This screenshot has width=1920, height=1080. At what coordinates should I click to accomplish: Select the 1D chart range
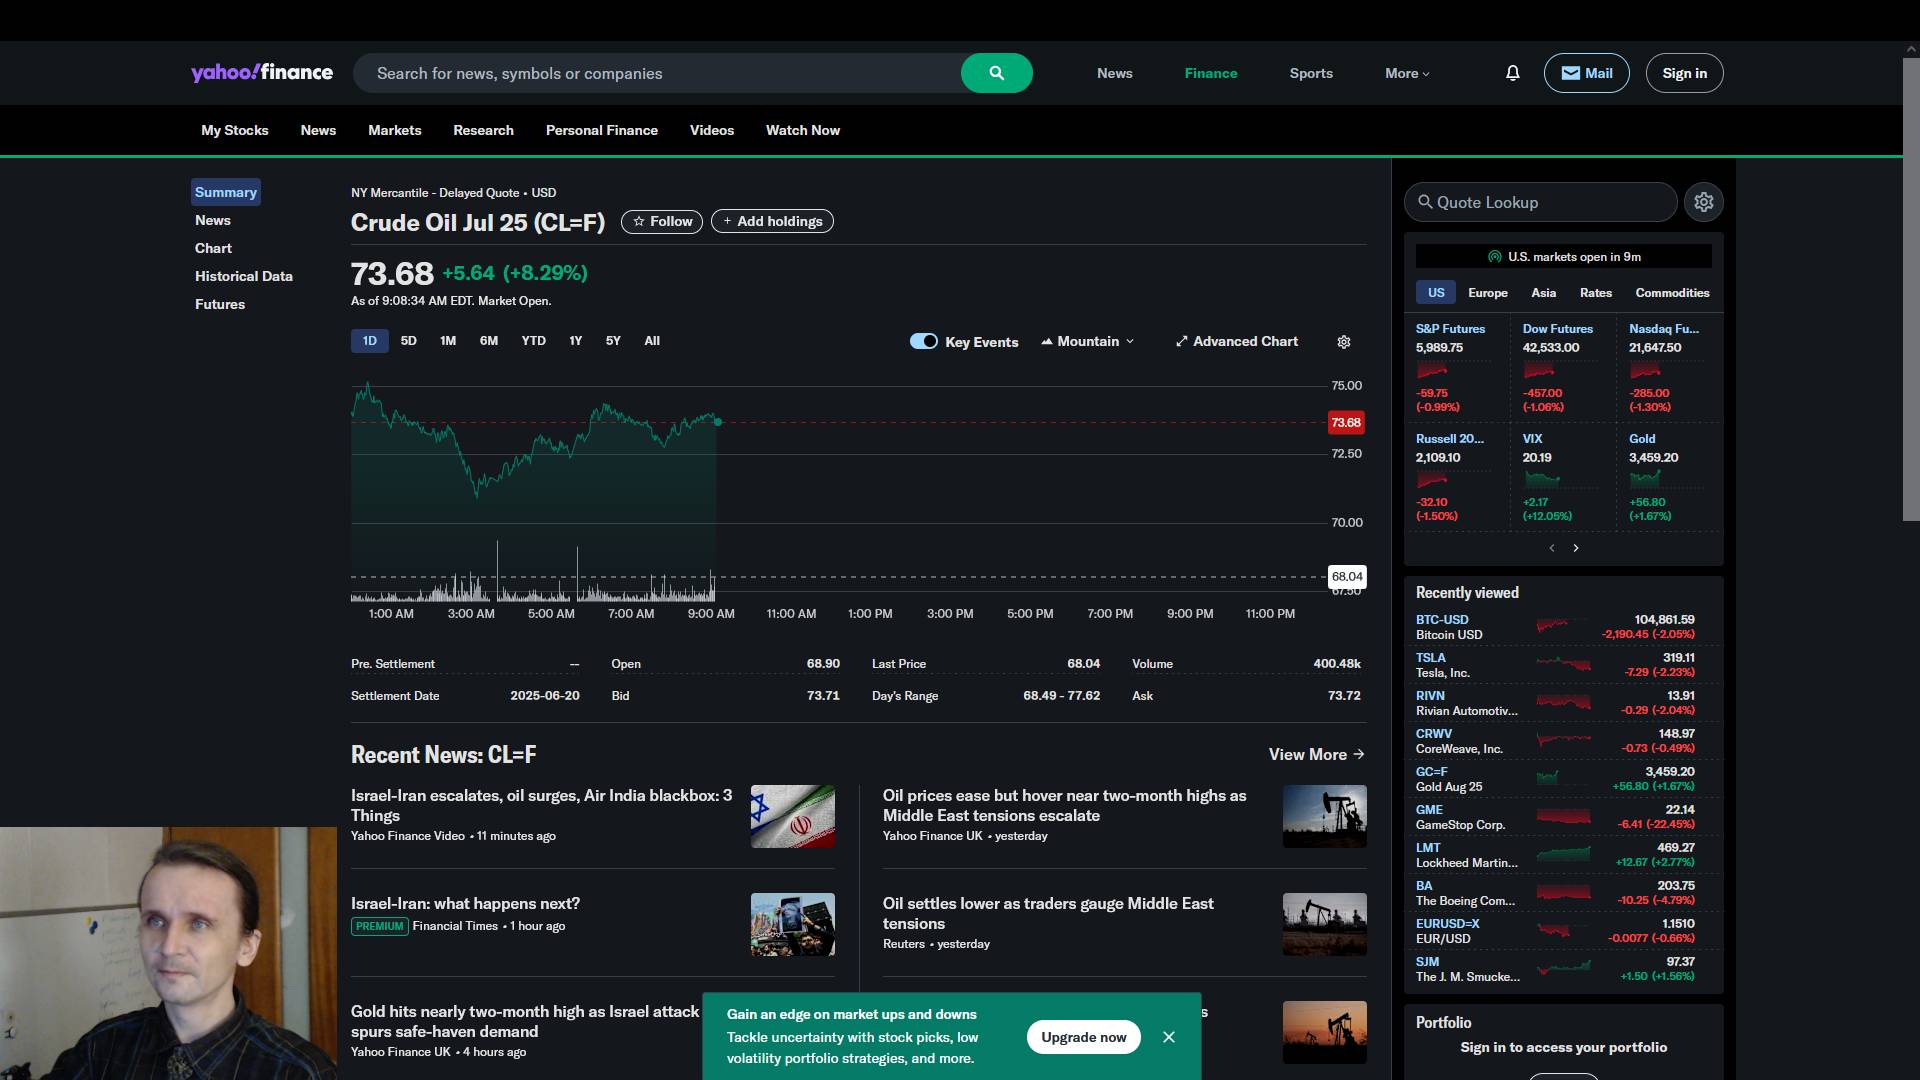point(369,341)
